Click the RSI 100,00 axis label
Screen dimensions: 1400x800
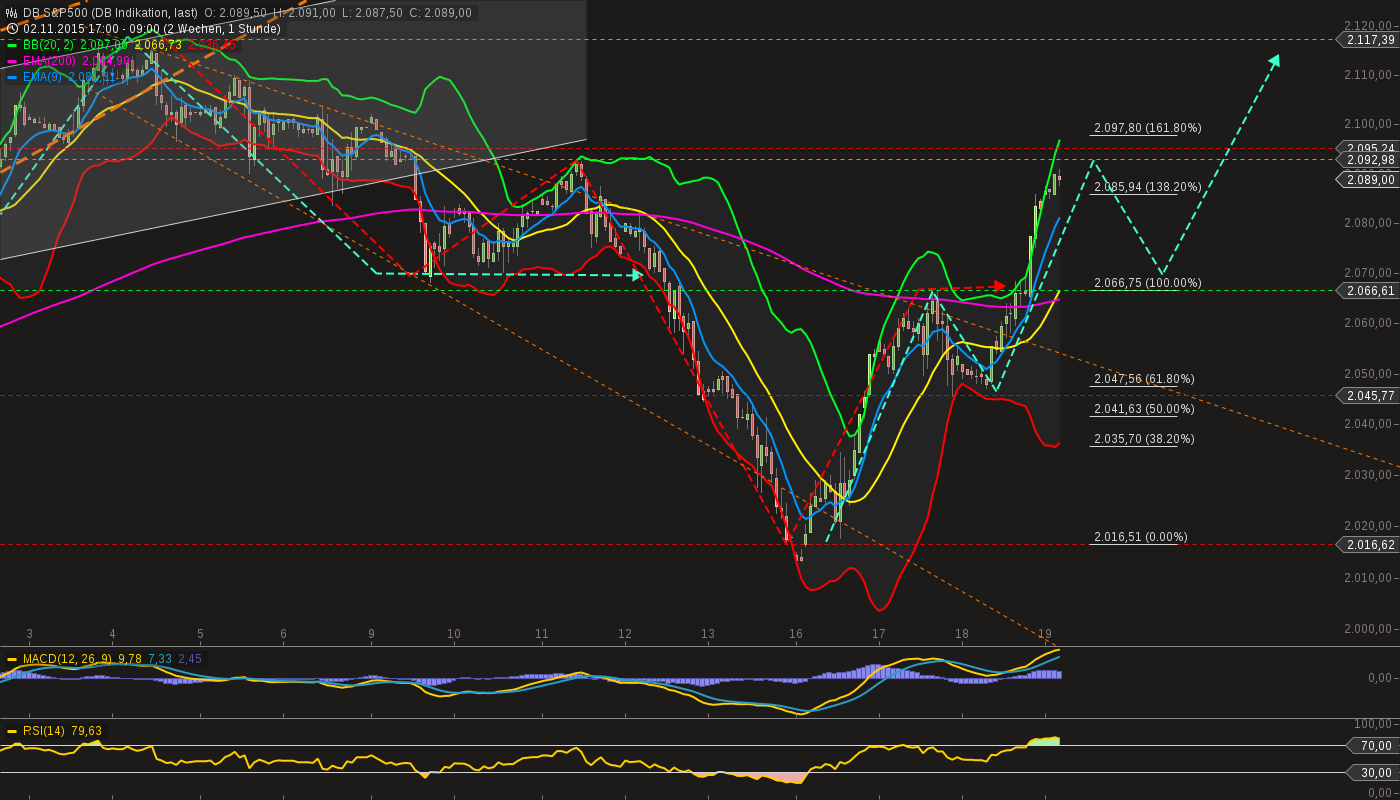[1375, 723]
